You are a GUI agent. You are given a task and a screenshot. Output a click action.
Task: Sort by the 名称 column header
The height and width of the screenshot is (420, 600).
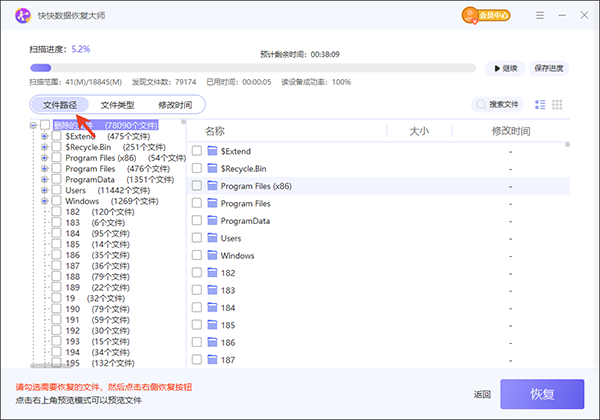(x=214, y=131)
